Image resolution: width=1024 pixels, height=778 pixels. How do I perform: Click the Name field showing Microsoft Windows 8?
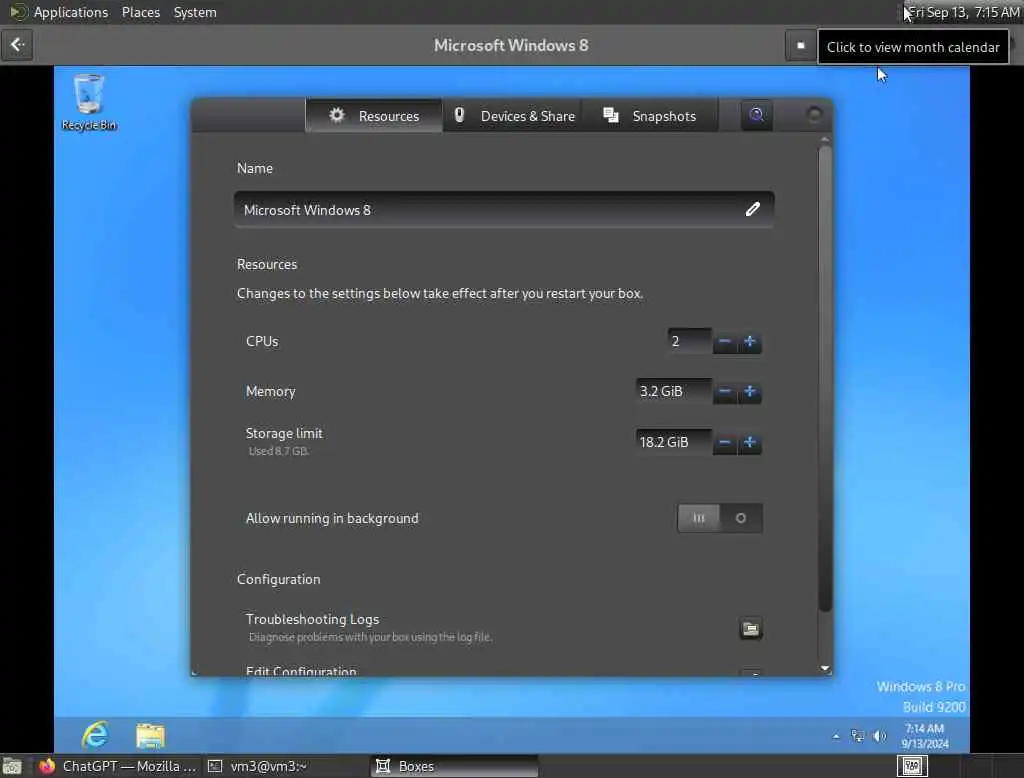(x=504, y=210)
